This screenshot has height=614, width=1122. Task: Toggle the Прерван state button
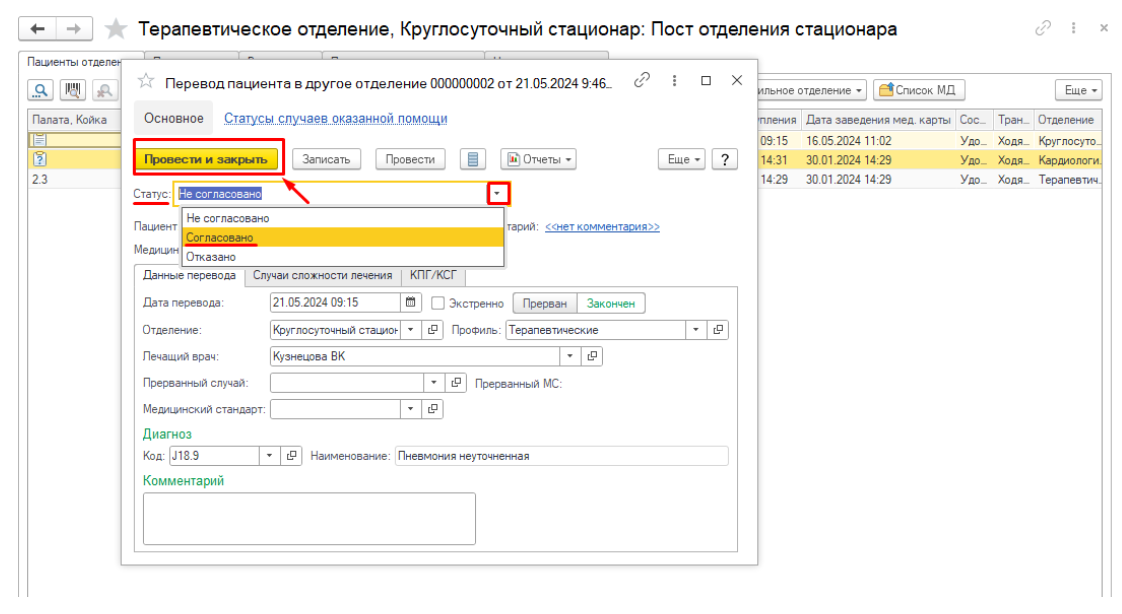pyautogui.click(x=545, y=303)
